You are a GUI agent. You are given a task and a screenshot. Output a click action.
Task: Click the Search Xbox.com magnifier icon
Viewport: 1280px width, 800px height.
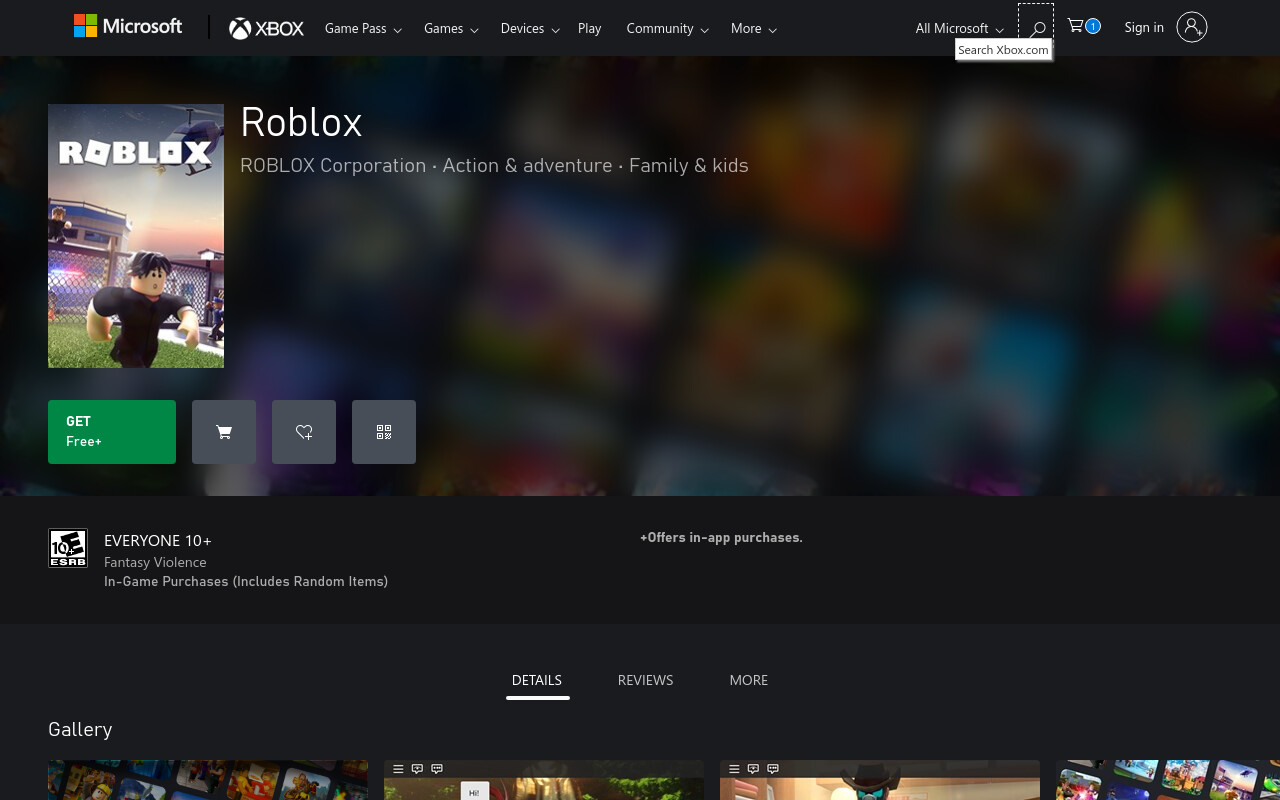click(x=1037, y=28)
